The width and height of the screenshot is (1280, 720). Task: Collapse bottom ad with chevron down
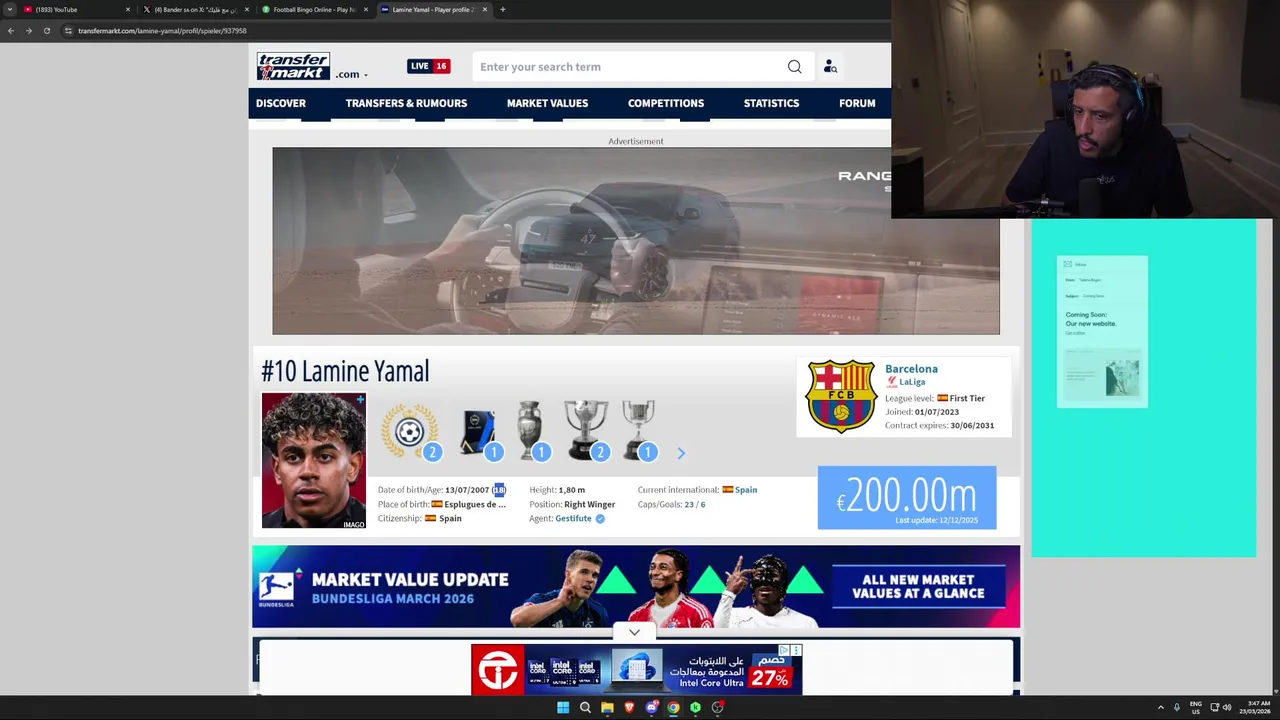[634, 632]
